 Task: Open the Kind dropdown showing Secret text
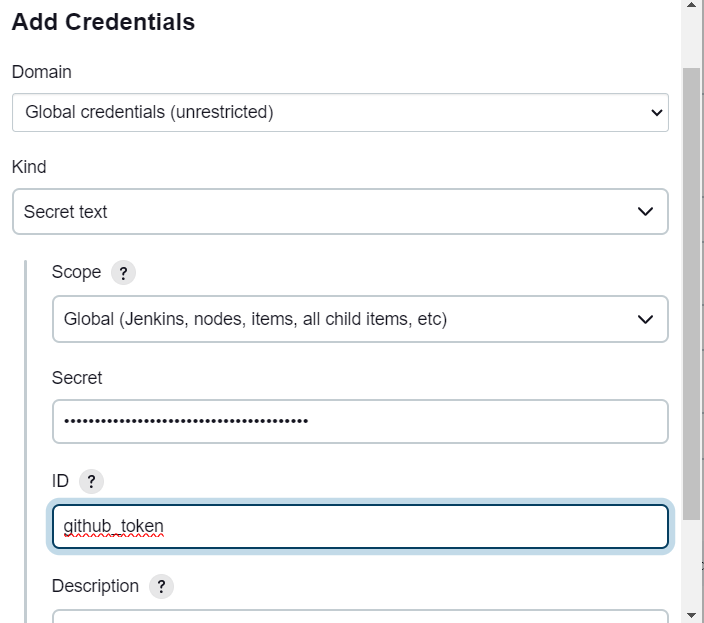click(x=340, y=212)
